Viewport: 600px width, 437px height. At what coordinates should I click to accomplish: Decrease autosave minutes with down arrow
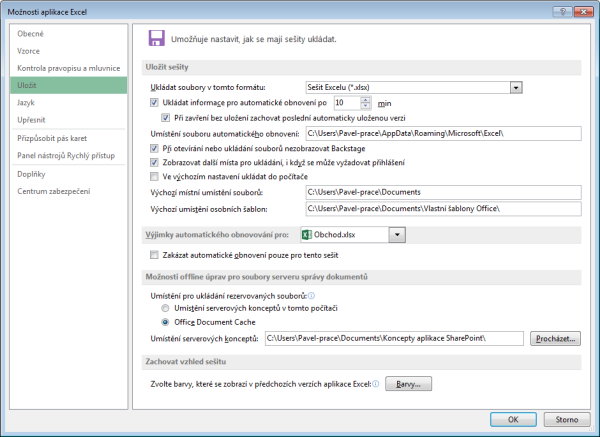coord(365,106)
